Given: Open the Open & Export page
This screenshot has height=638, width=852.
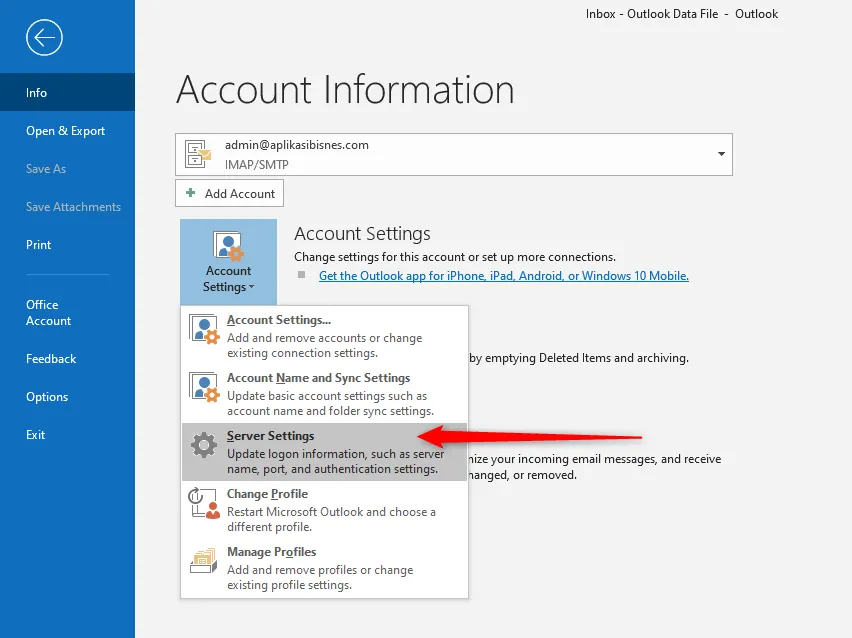Looking at the screenshot, I should click(x=67, y=130).
